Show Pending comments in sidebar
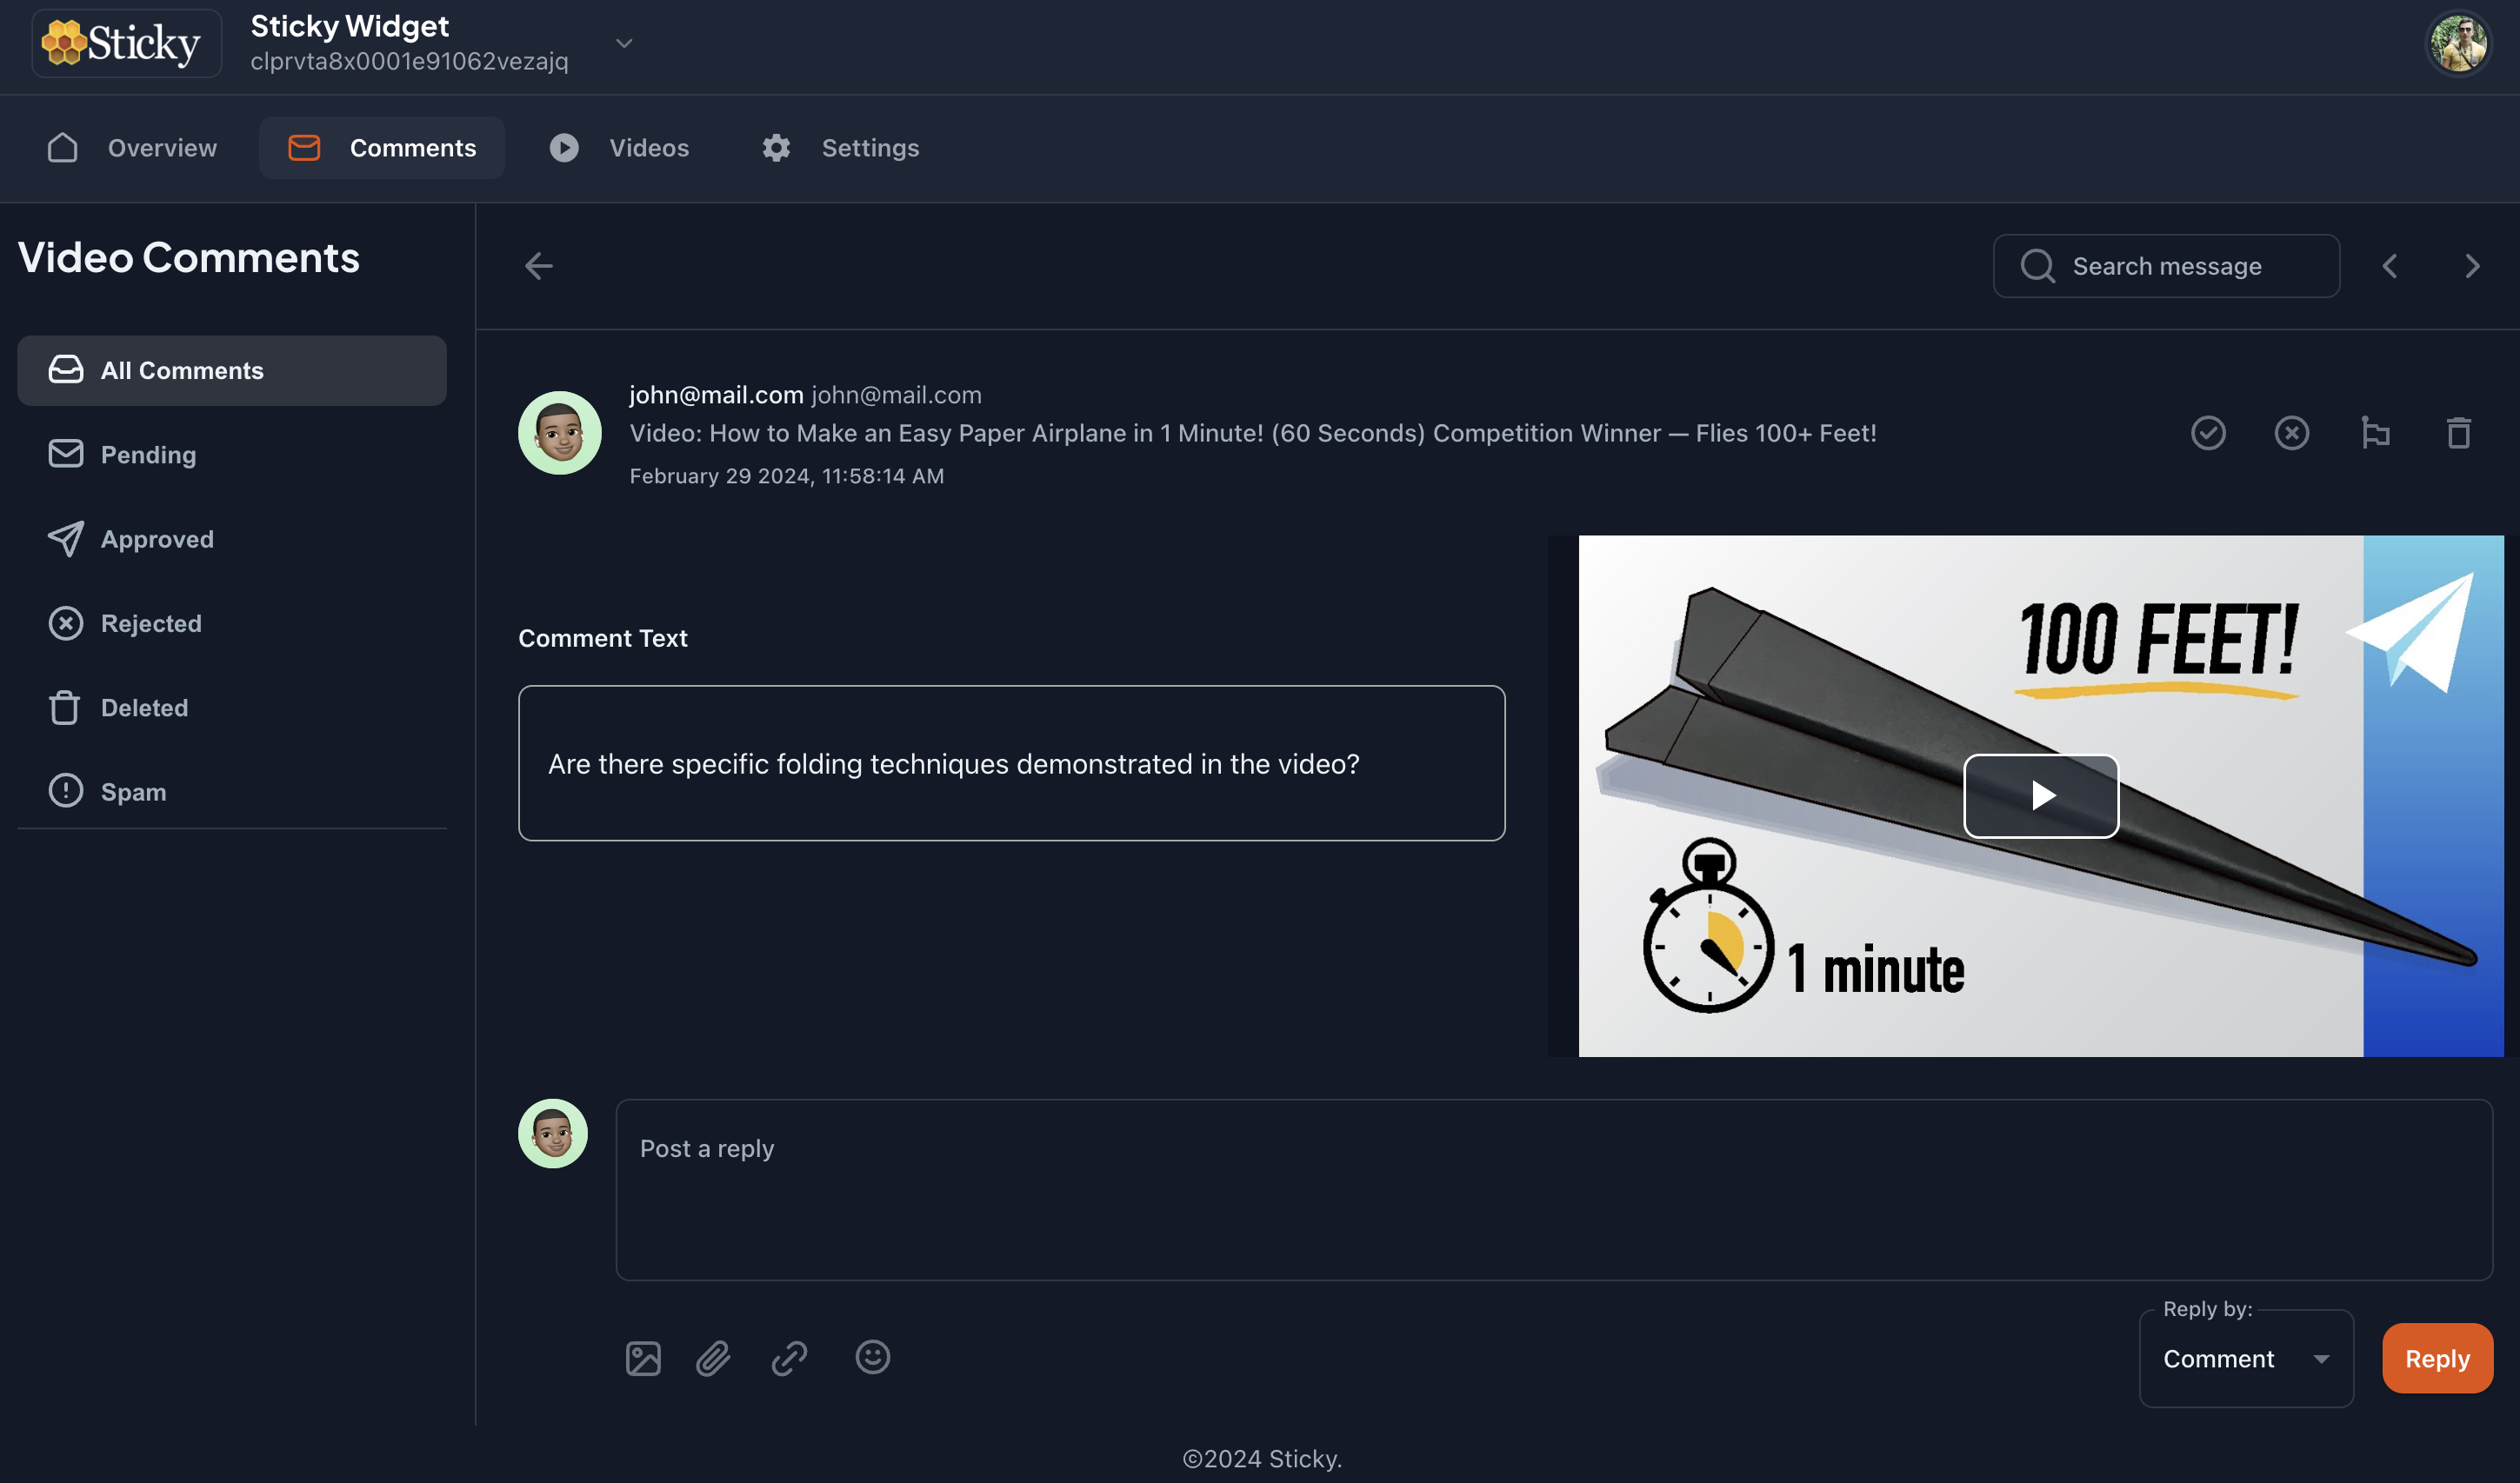 (x=148, y=455)
